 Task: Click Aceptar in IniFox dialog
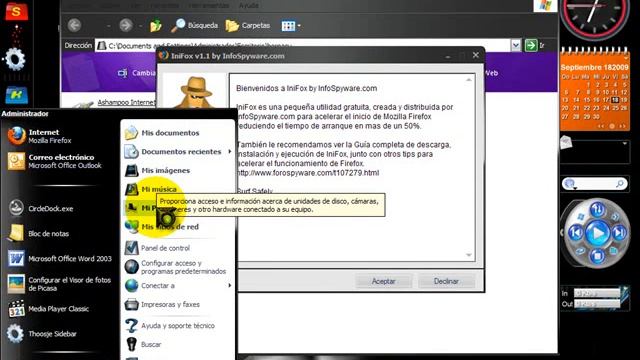(x=383, y=281)
